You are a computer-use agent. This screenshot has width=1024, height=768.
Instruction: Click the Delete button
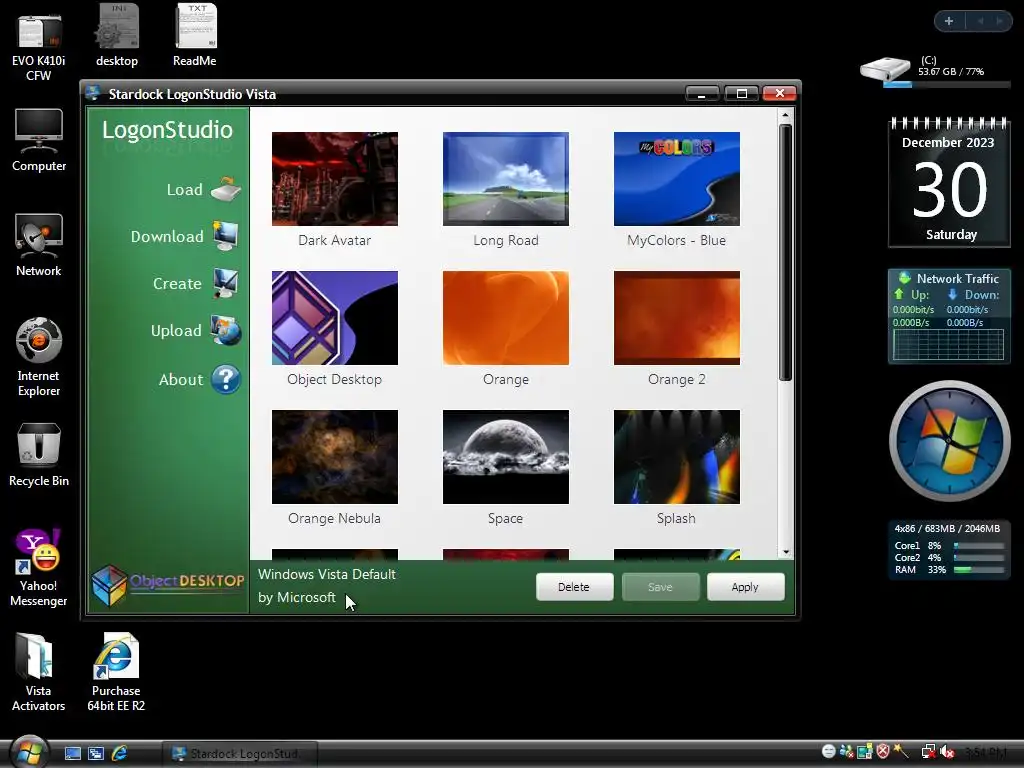(574, 587)
